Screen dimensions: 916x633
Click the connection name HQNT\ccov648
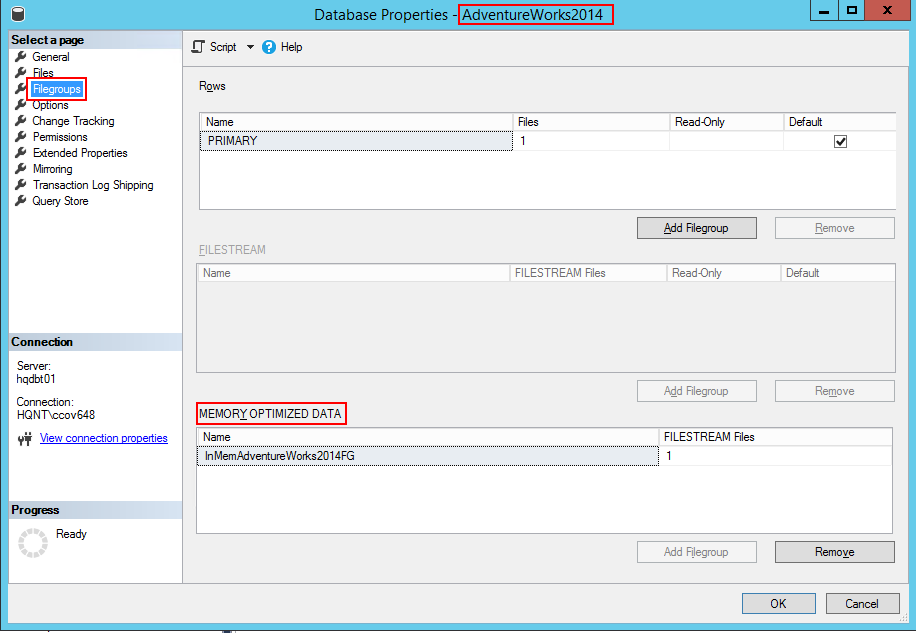[x=55, y=415]
